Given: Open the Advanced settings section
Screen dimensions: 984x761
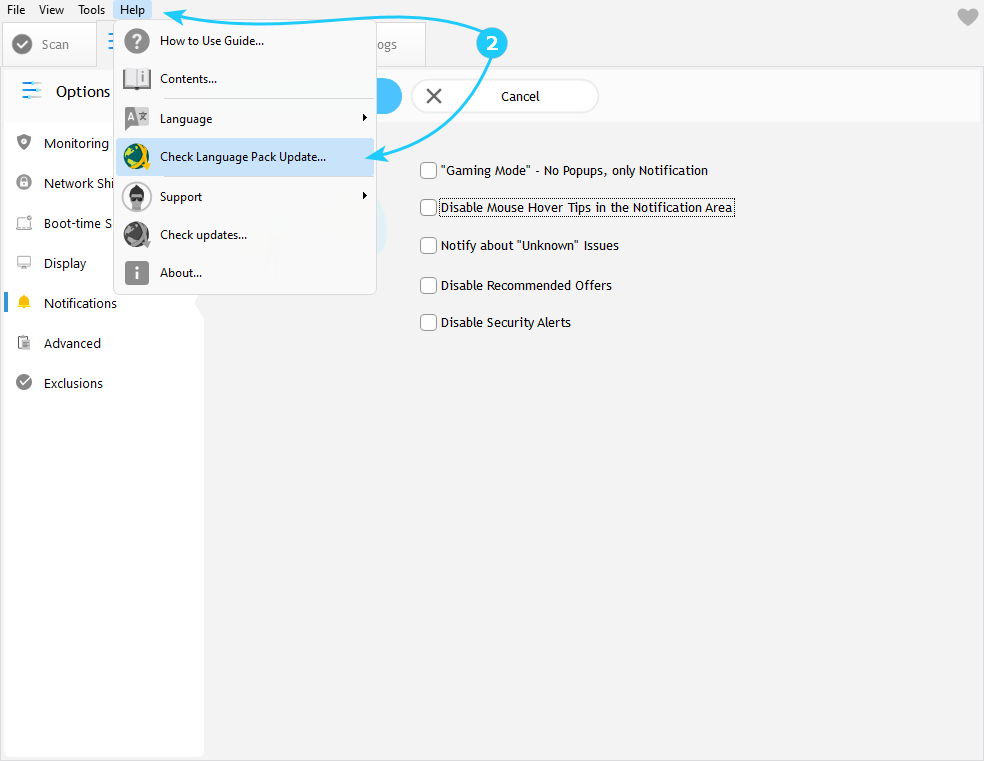Looking at the screenshot, I should (x=72, y=343).
